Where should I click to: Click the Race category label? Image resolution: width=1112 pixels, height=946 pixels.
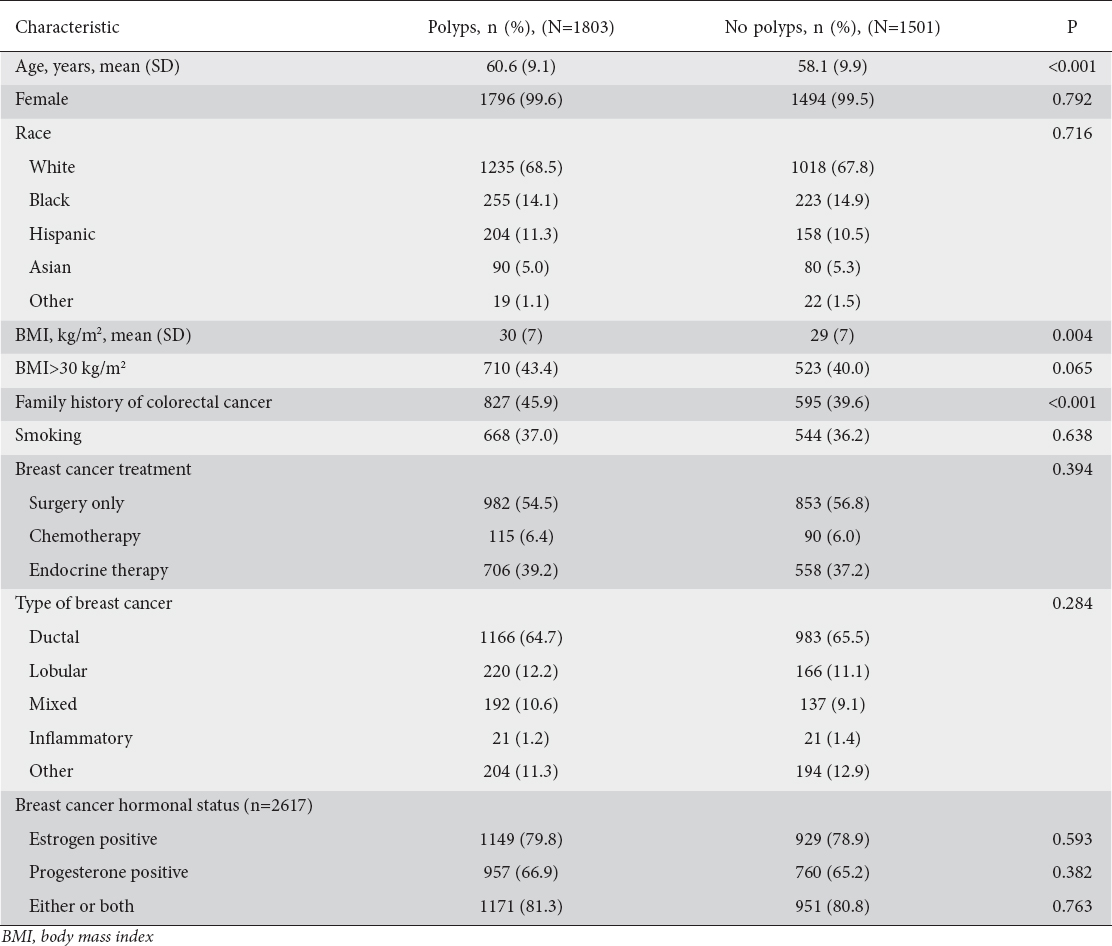tap(33, 133)
